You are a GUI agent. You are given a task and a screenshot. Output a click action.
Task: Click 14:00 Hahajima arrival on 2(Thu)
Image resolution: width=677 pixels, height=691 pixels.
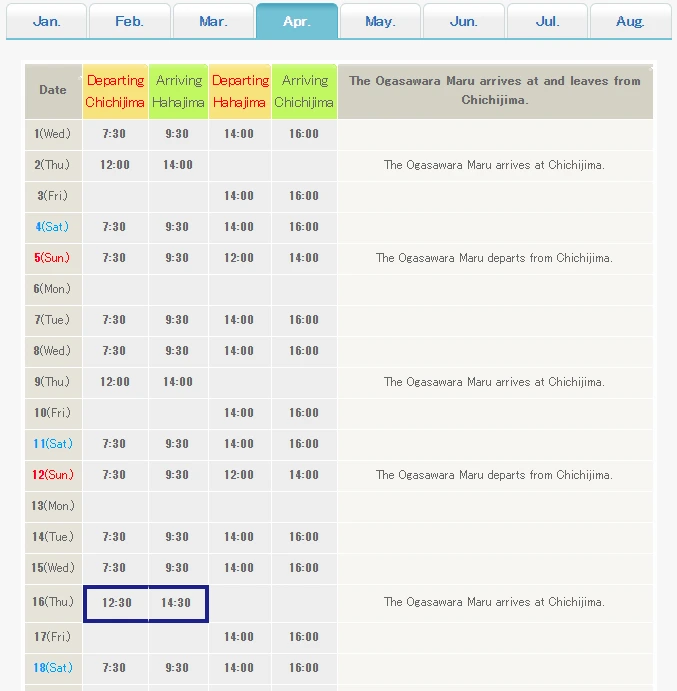[x=178, y=165]
